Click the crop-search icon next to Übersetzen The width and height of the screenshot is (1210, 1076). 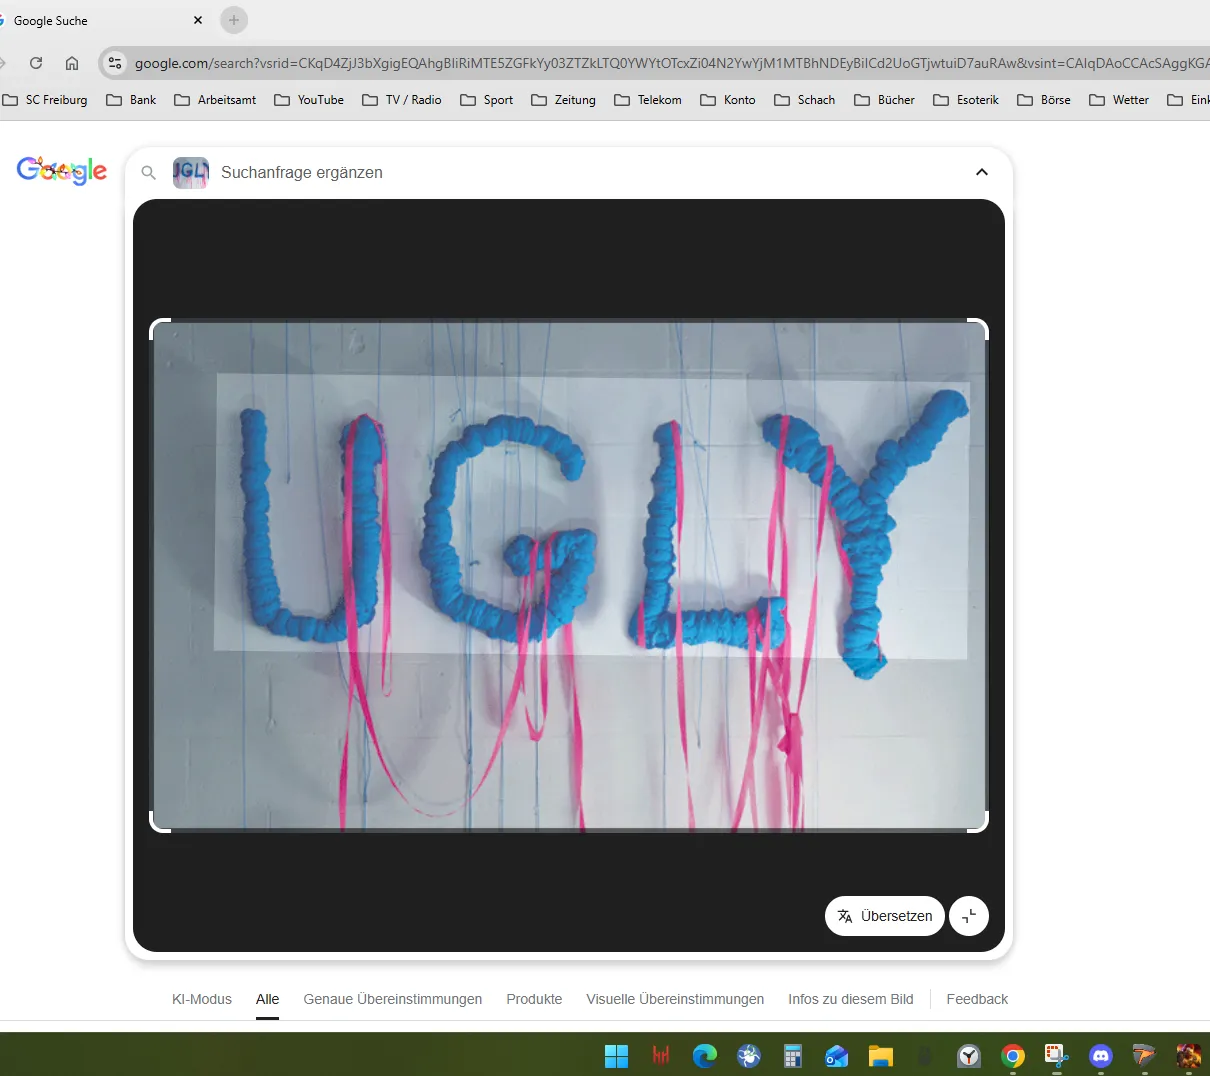coord(968,915)
